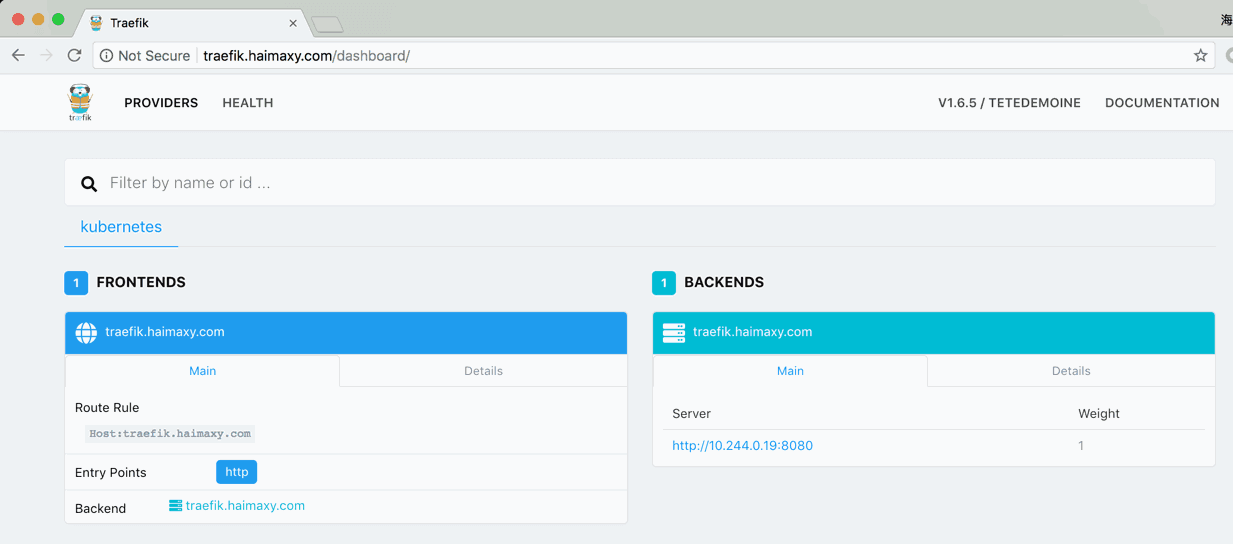Open the PROVIDERS navigation item
1233x544 pixels.
click(x=161, y=103)
